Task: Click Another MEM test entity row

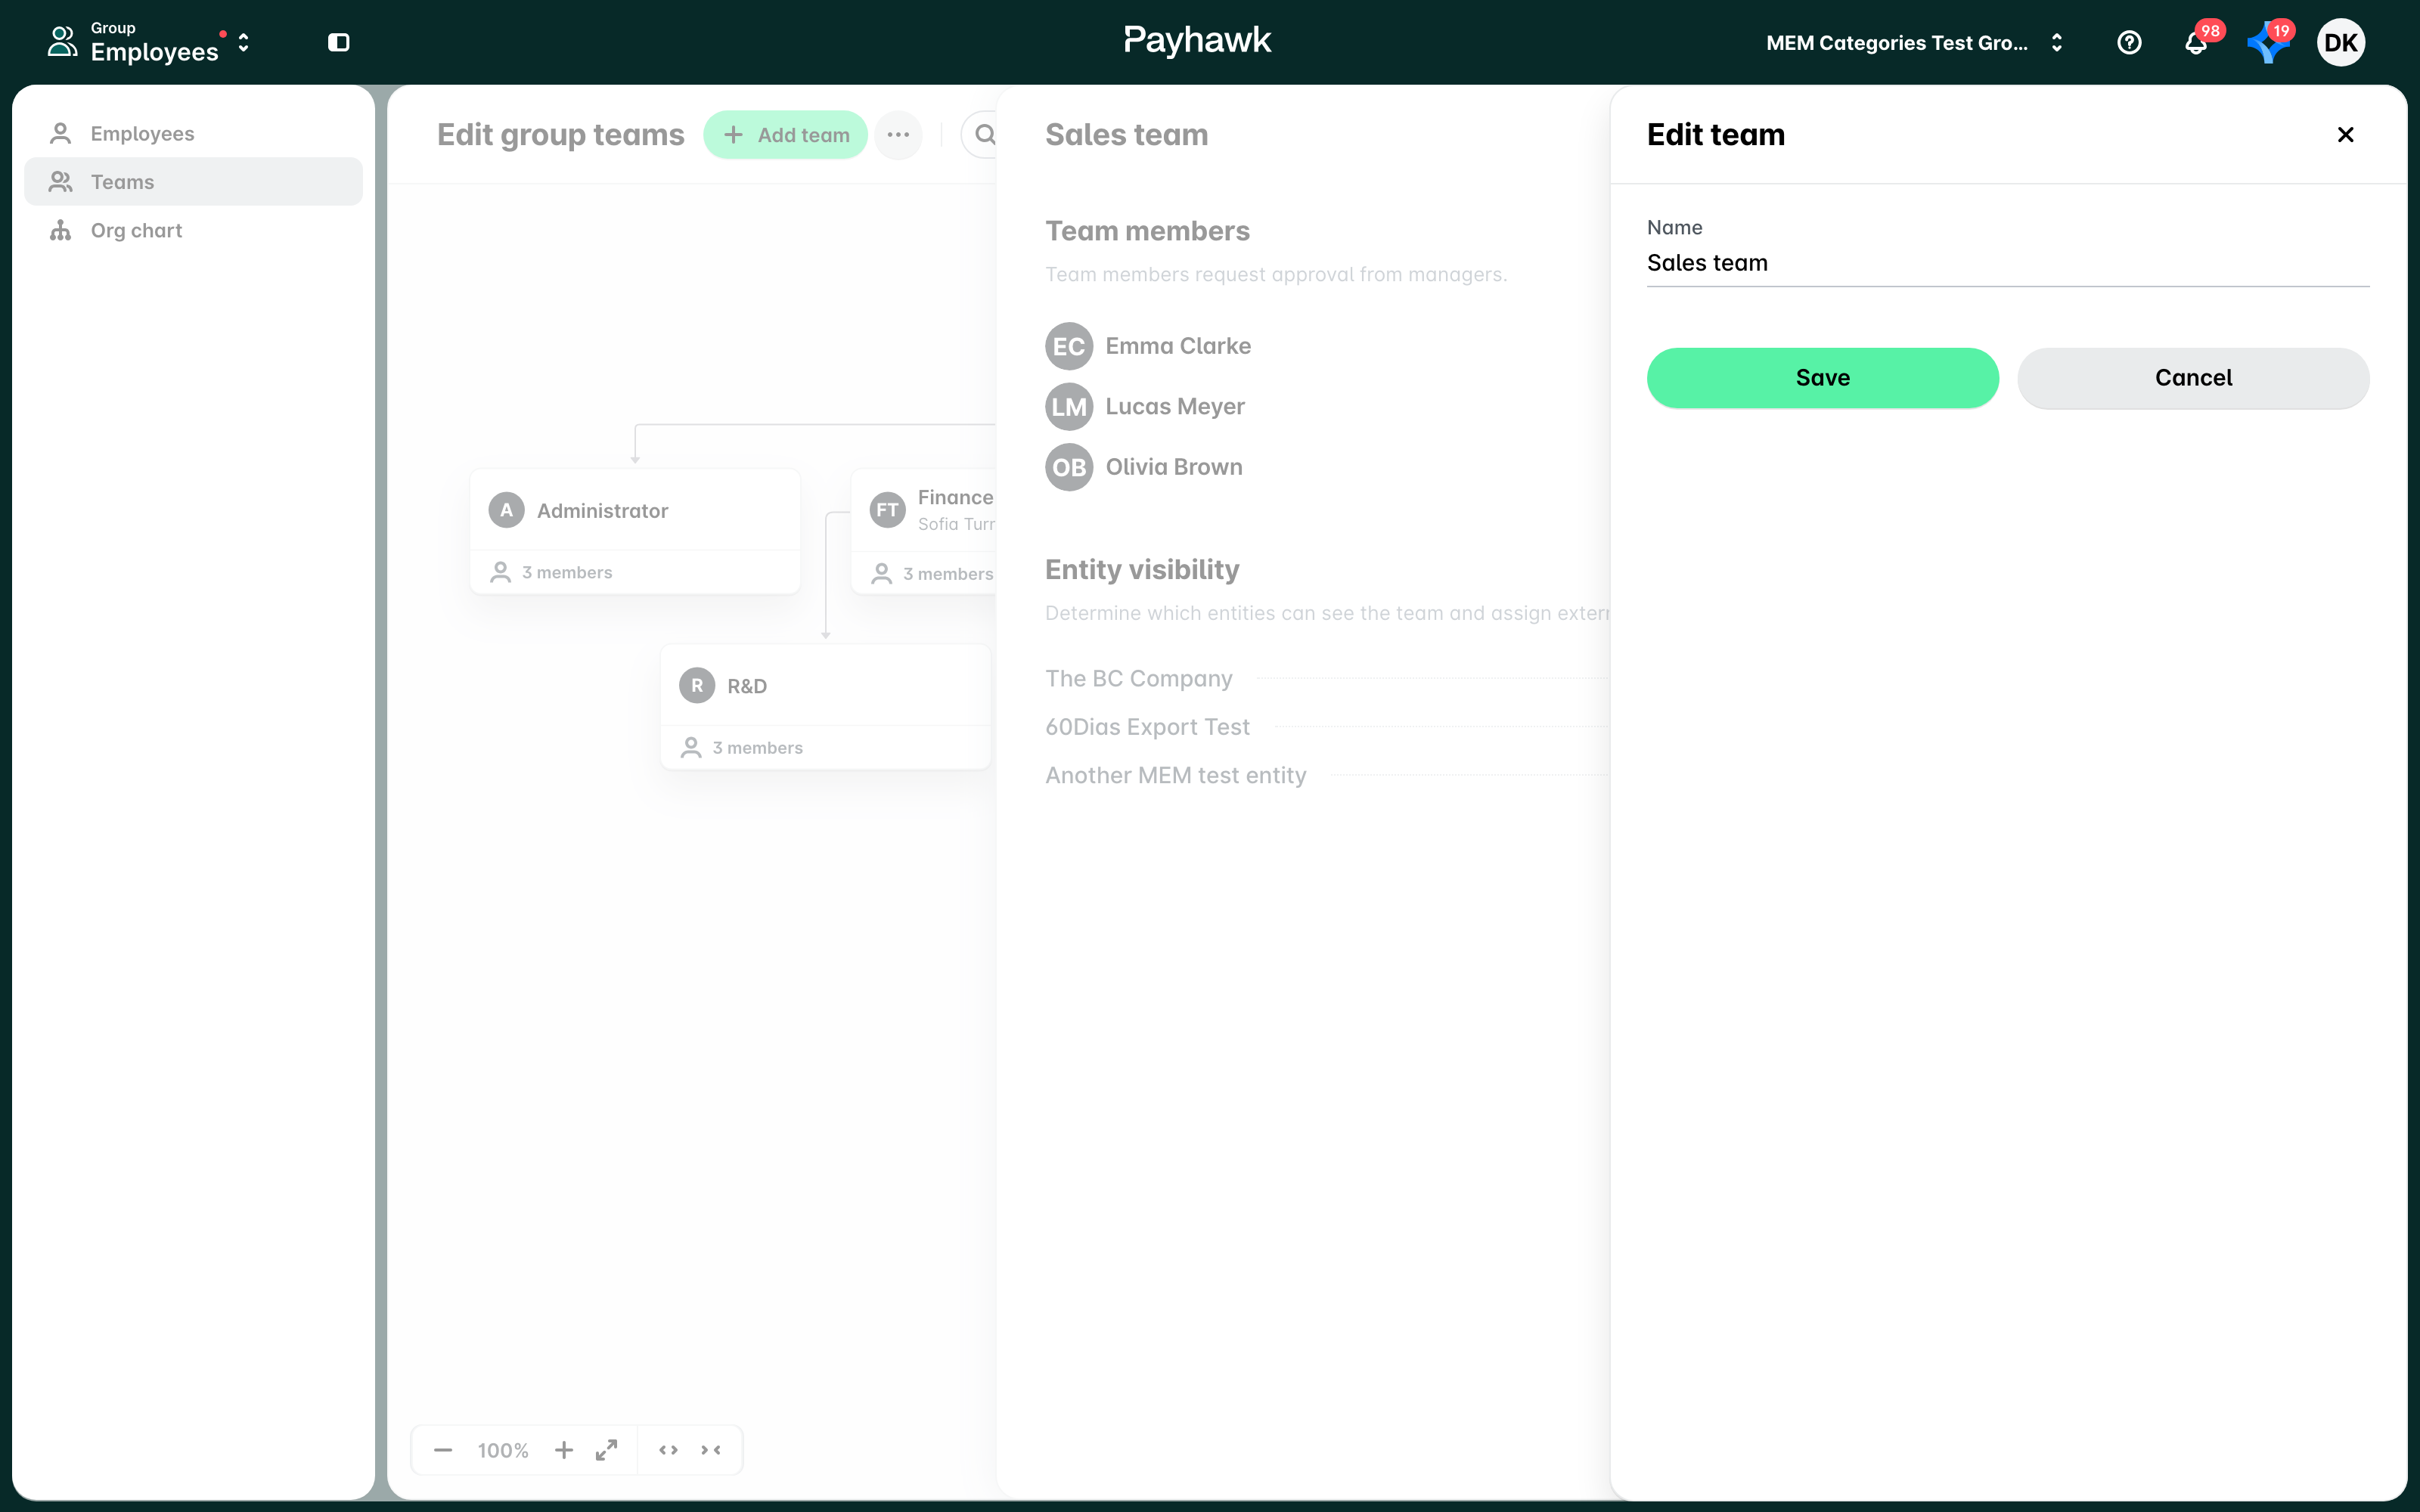Action: click(x=1327, y=775)
